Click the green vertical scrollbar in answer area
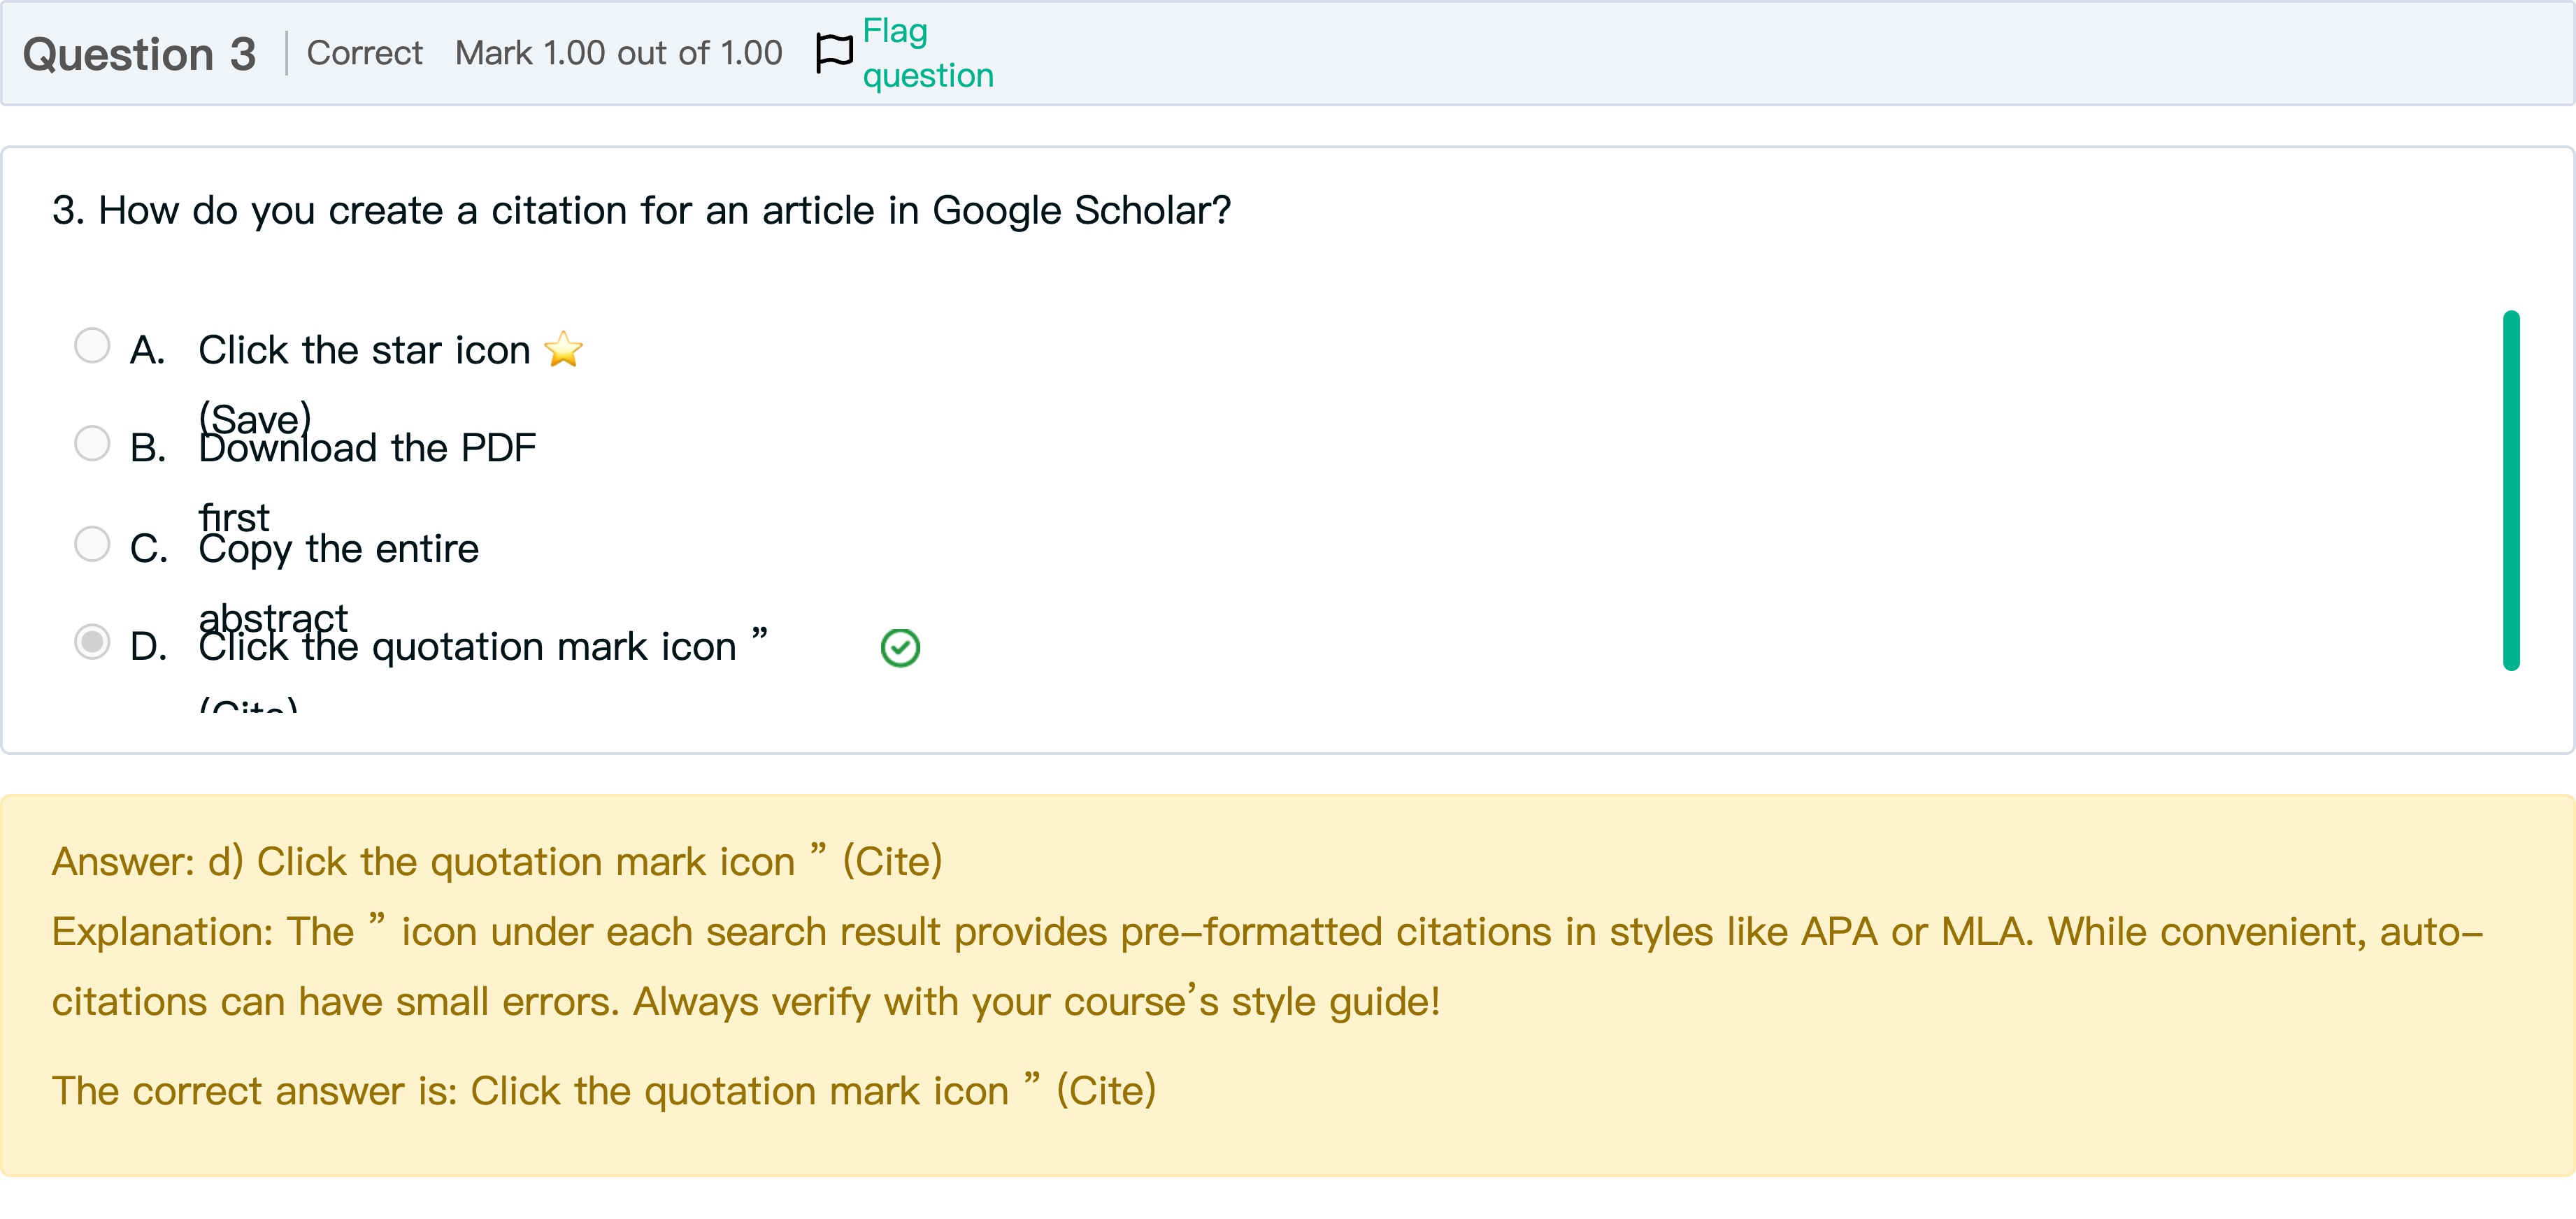This screenshot has height=1219, width=2576. [2510, 490]
